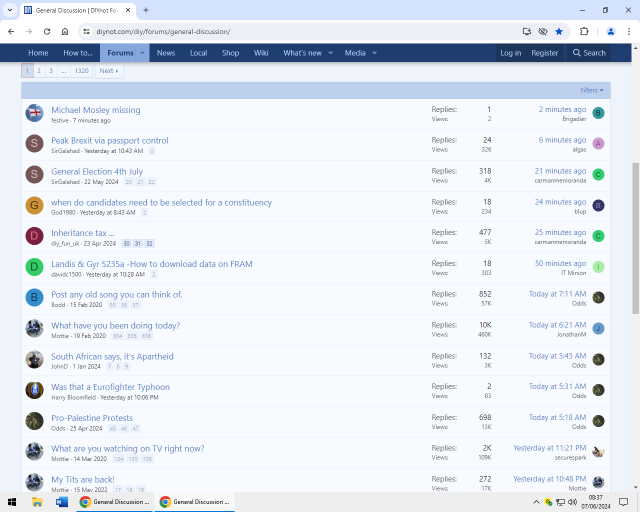Click festive's avatar on Michael Mosley thread
640x512 pixels.
click(34, 113)
